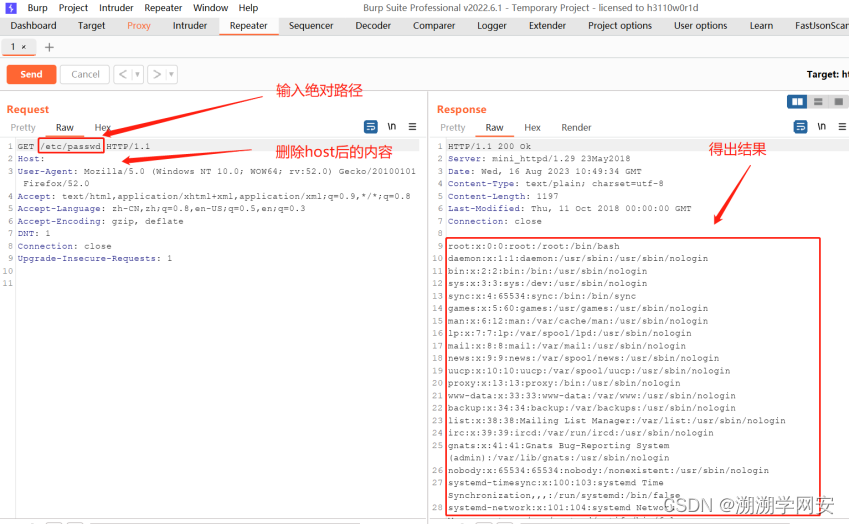
Task: Switch Response view to Raw
Action: click(x=494, y=128)
